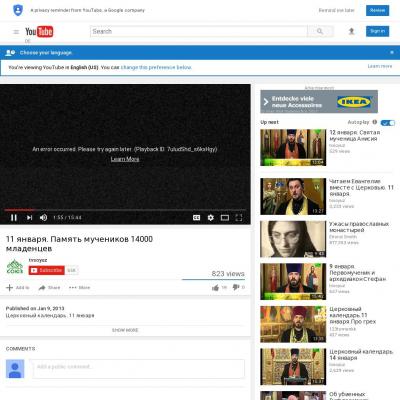This screenshot has width=400, height=400.
Task: Click the red Subscribe button
Action: coord(46,270)
